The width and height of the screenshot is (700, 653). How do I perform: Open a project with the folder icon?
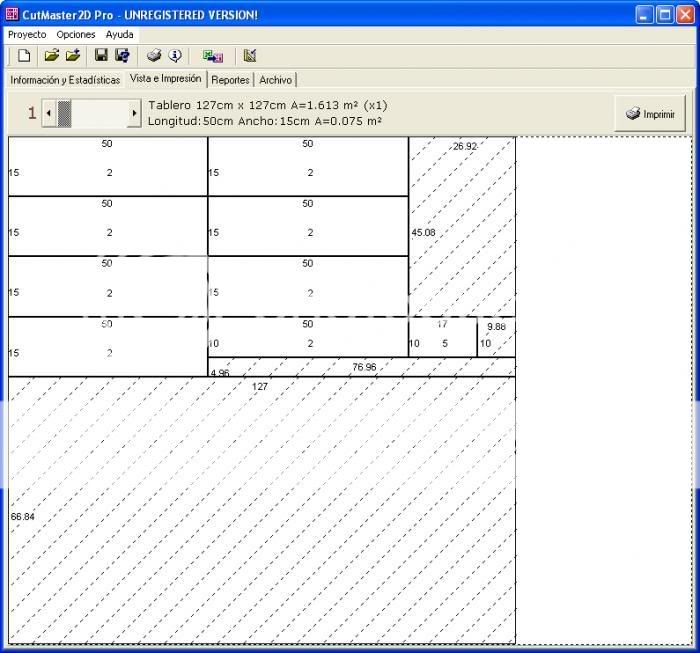click(52, 56)
